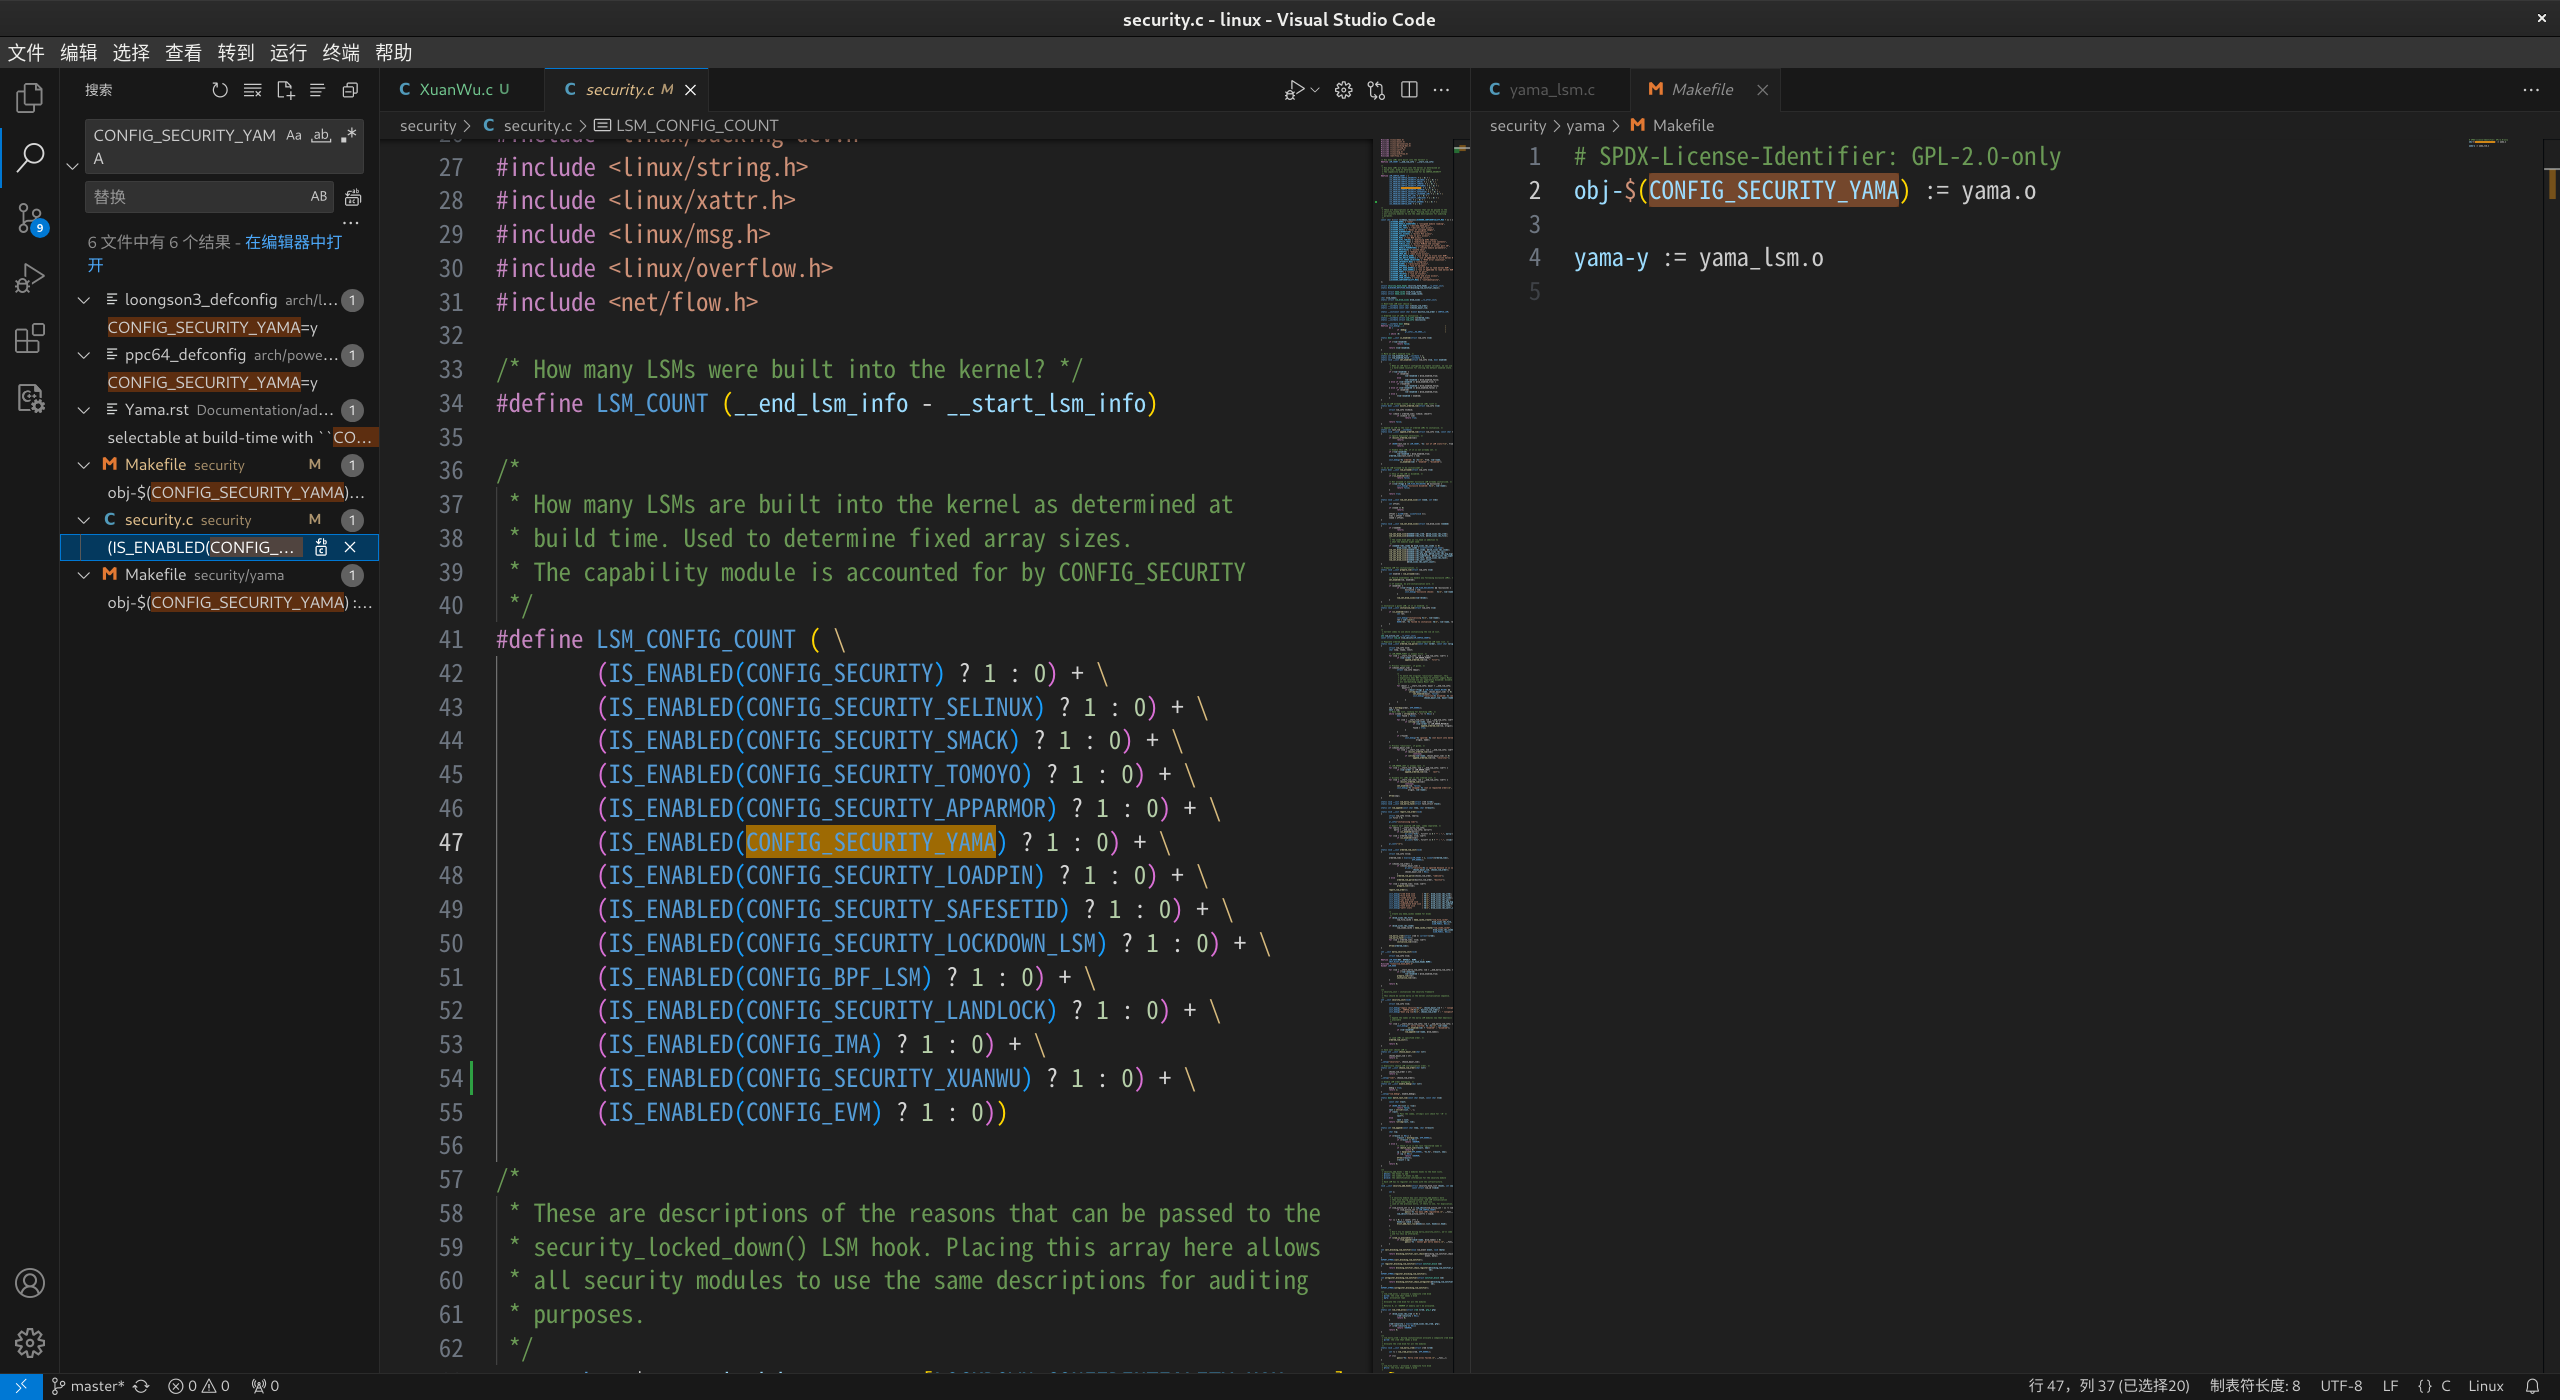This screenshot has height=1400, width=2560.
Task: Collapse ppc64_defconfig search result group
Action: click(84, 355)
